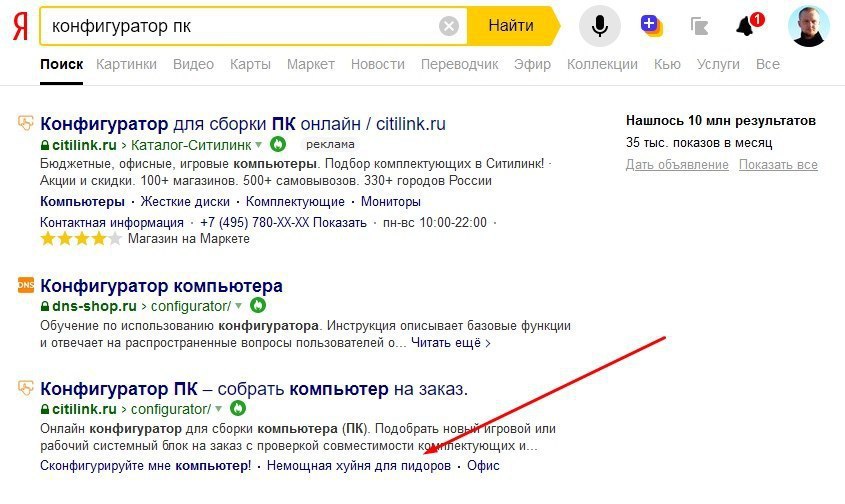This screenshot has height=504, width=845.
Task: Switch to the Коллекции tab
Action: pos(602,64)
